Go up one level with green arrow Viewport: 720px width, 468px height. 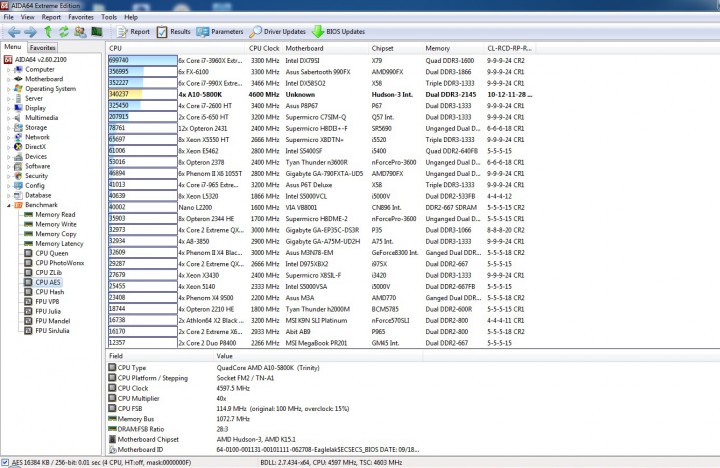click(x=48, y=31)
